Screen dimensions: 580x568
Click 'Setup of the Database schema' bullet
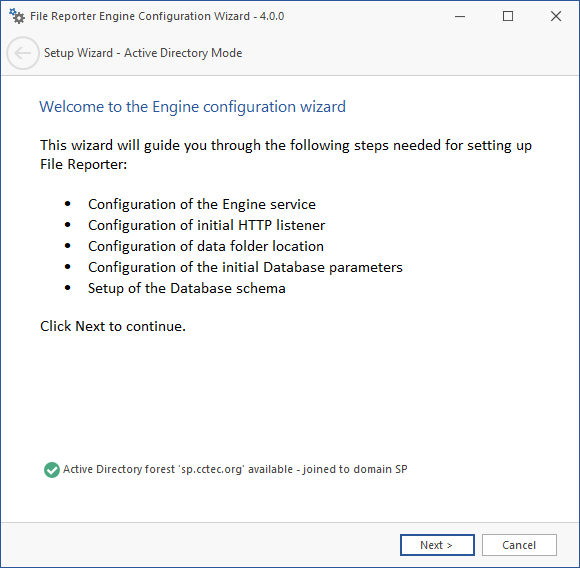click(186, 288)
